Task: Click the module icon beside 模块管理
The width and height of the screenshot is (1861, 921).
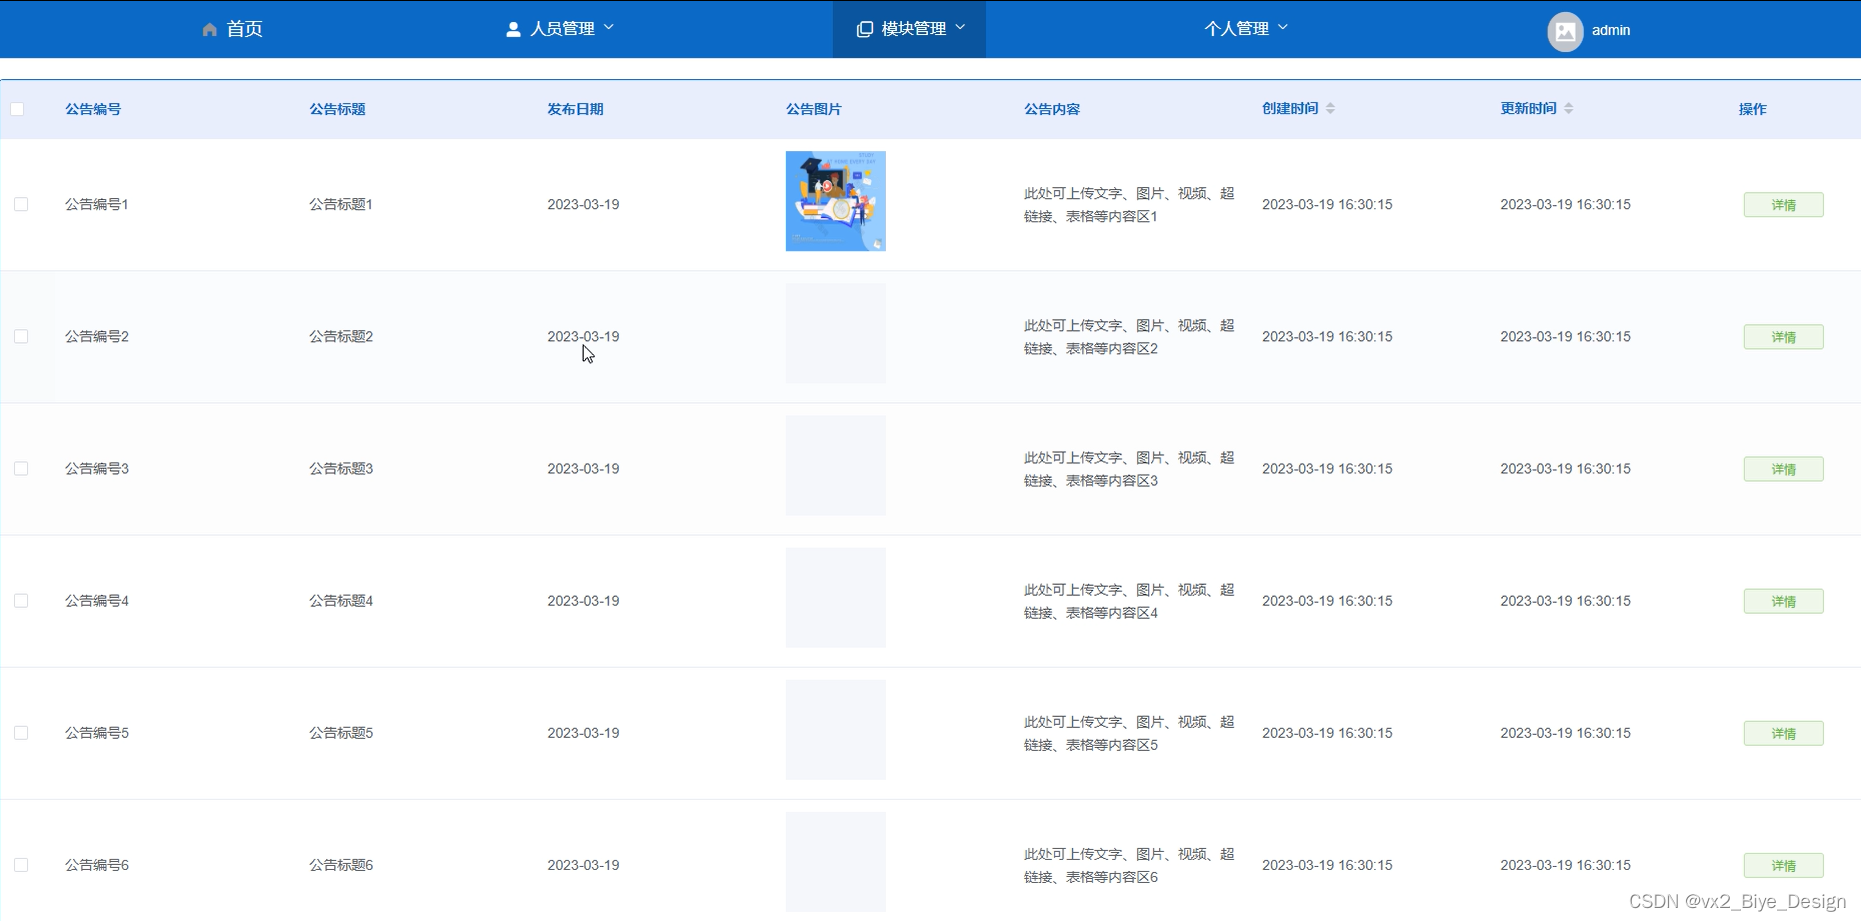Action: coord(865,29)
